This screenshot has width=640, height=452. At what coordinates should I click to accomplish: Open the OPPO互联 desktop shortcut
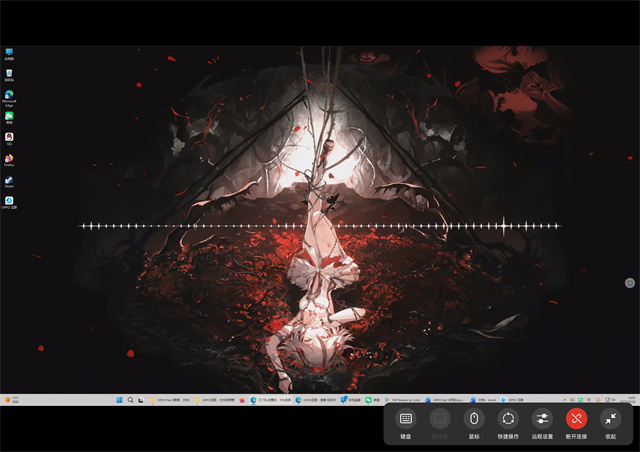click(x=9, y=202)
